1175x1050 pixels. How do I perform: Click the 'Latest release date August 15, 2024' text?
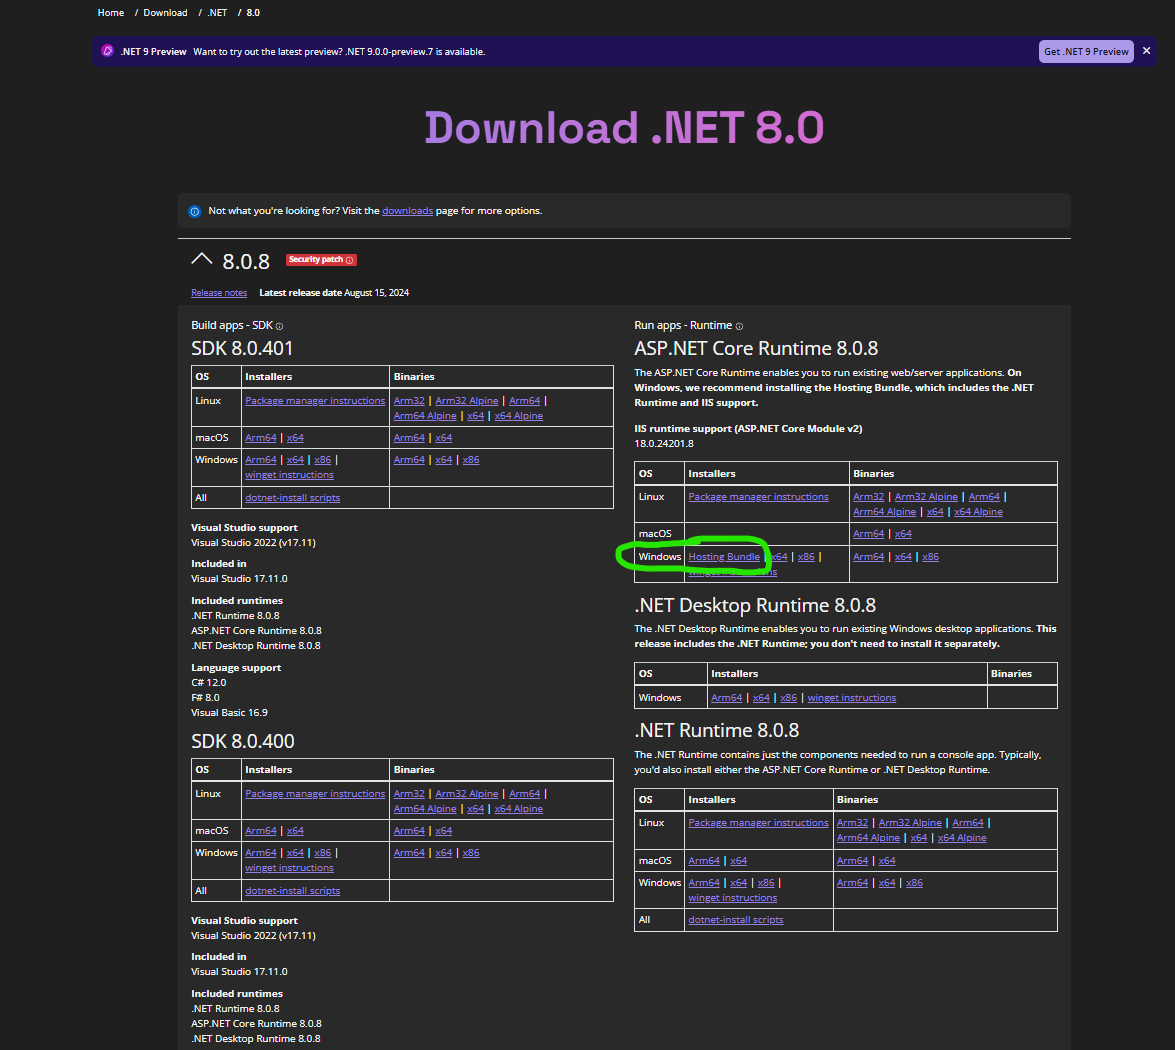[334, 293]
